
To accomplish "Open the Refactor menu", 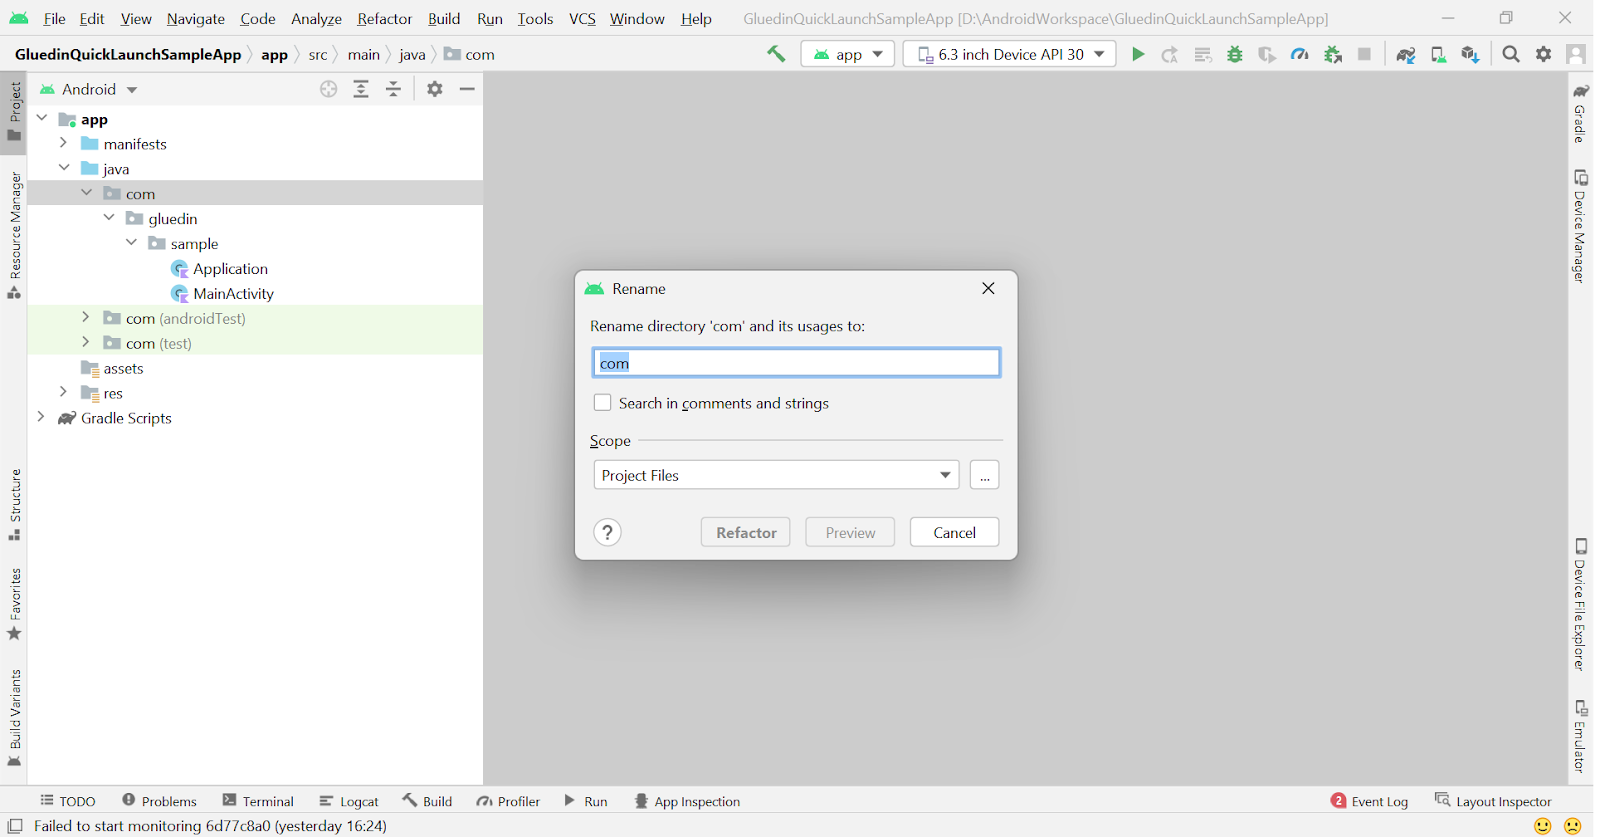I will click(385, 19).
